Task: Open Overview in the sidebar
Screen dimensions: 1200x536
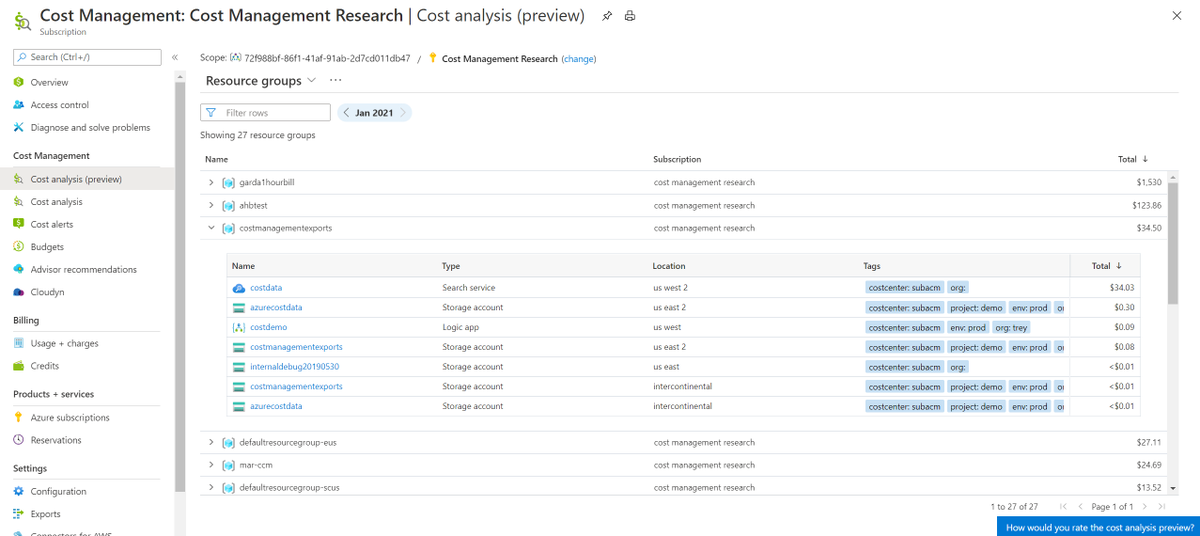Action: 49,82
